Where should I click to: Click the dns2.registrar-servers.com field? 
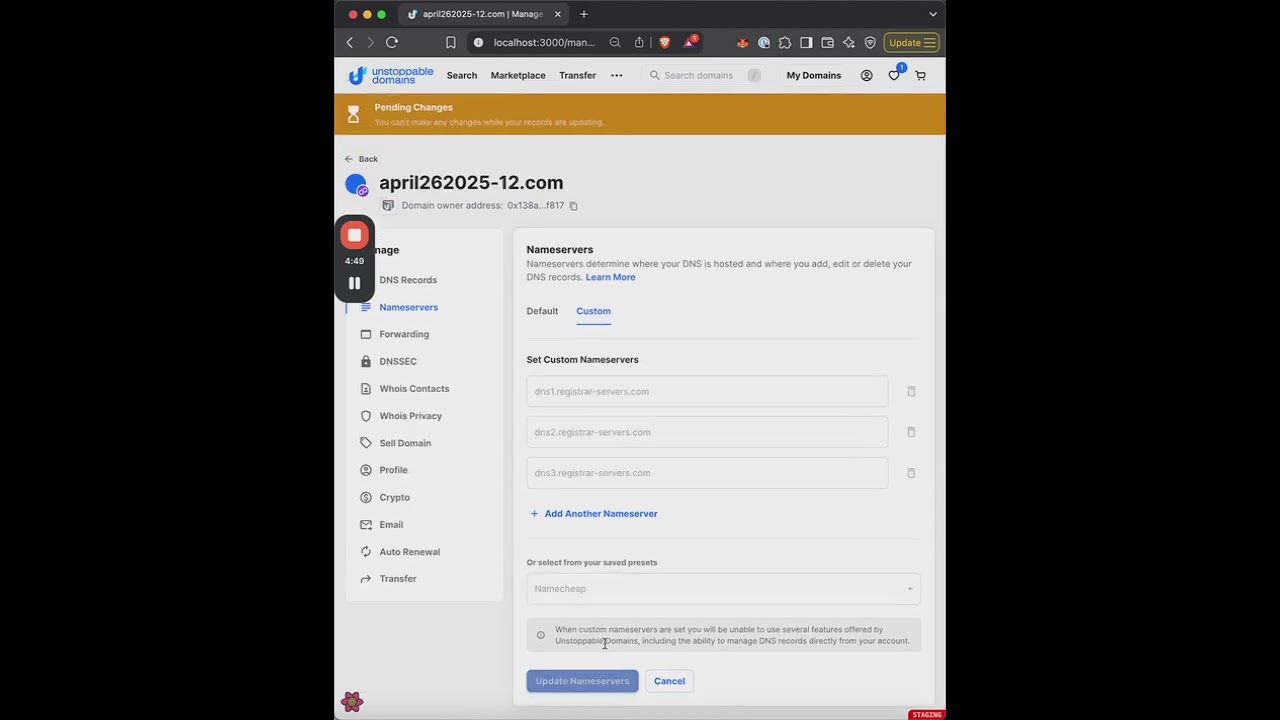[707, 432]
